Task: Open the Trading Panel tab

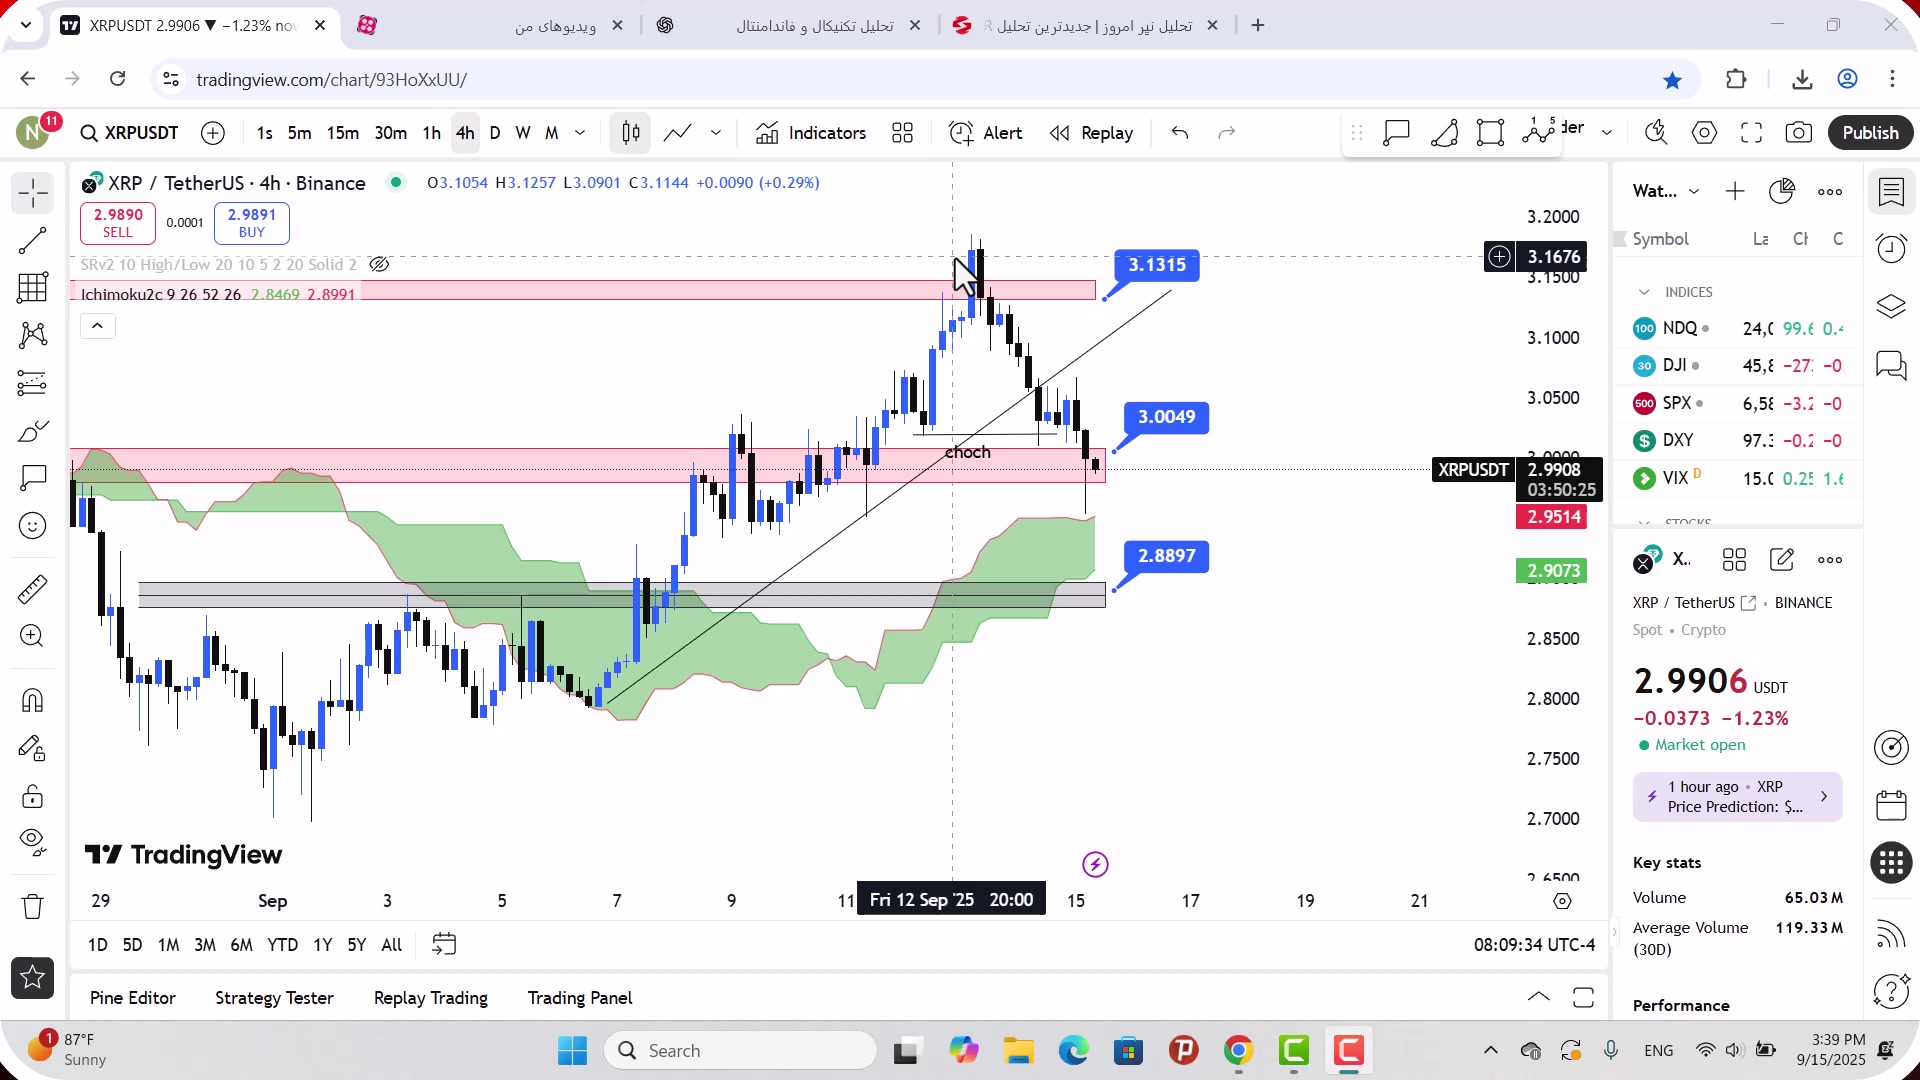Action: pos(580,998)
